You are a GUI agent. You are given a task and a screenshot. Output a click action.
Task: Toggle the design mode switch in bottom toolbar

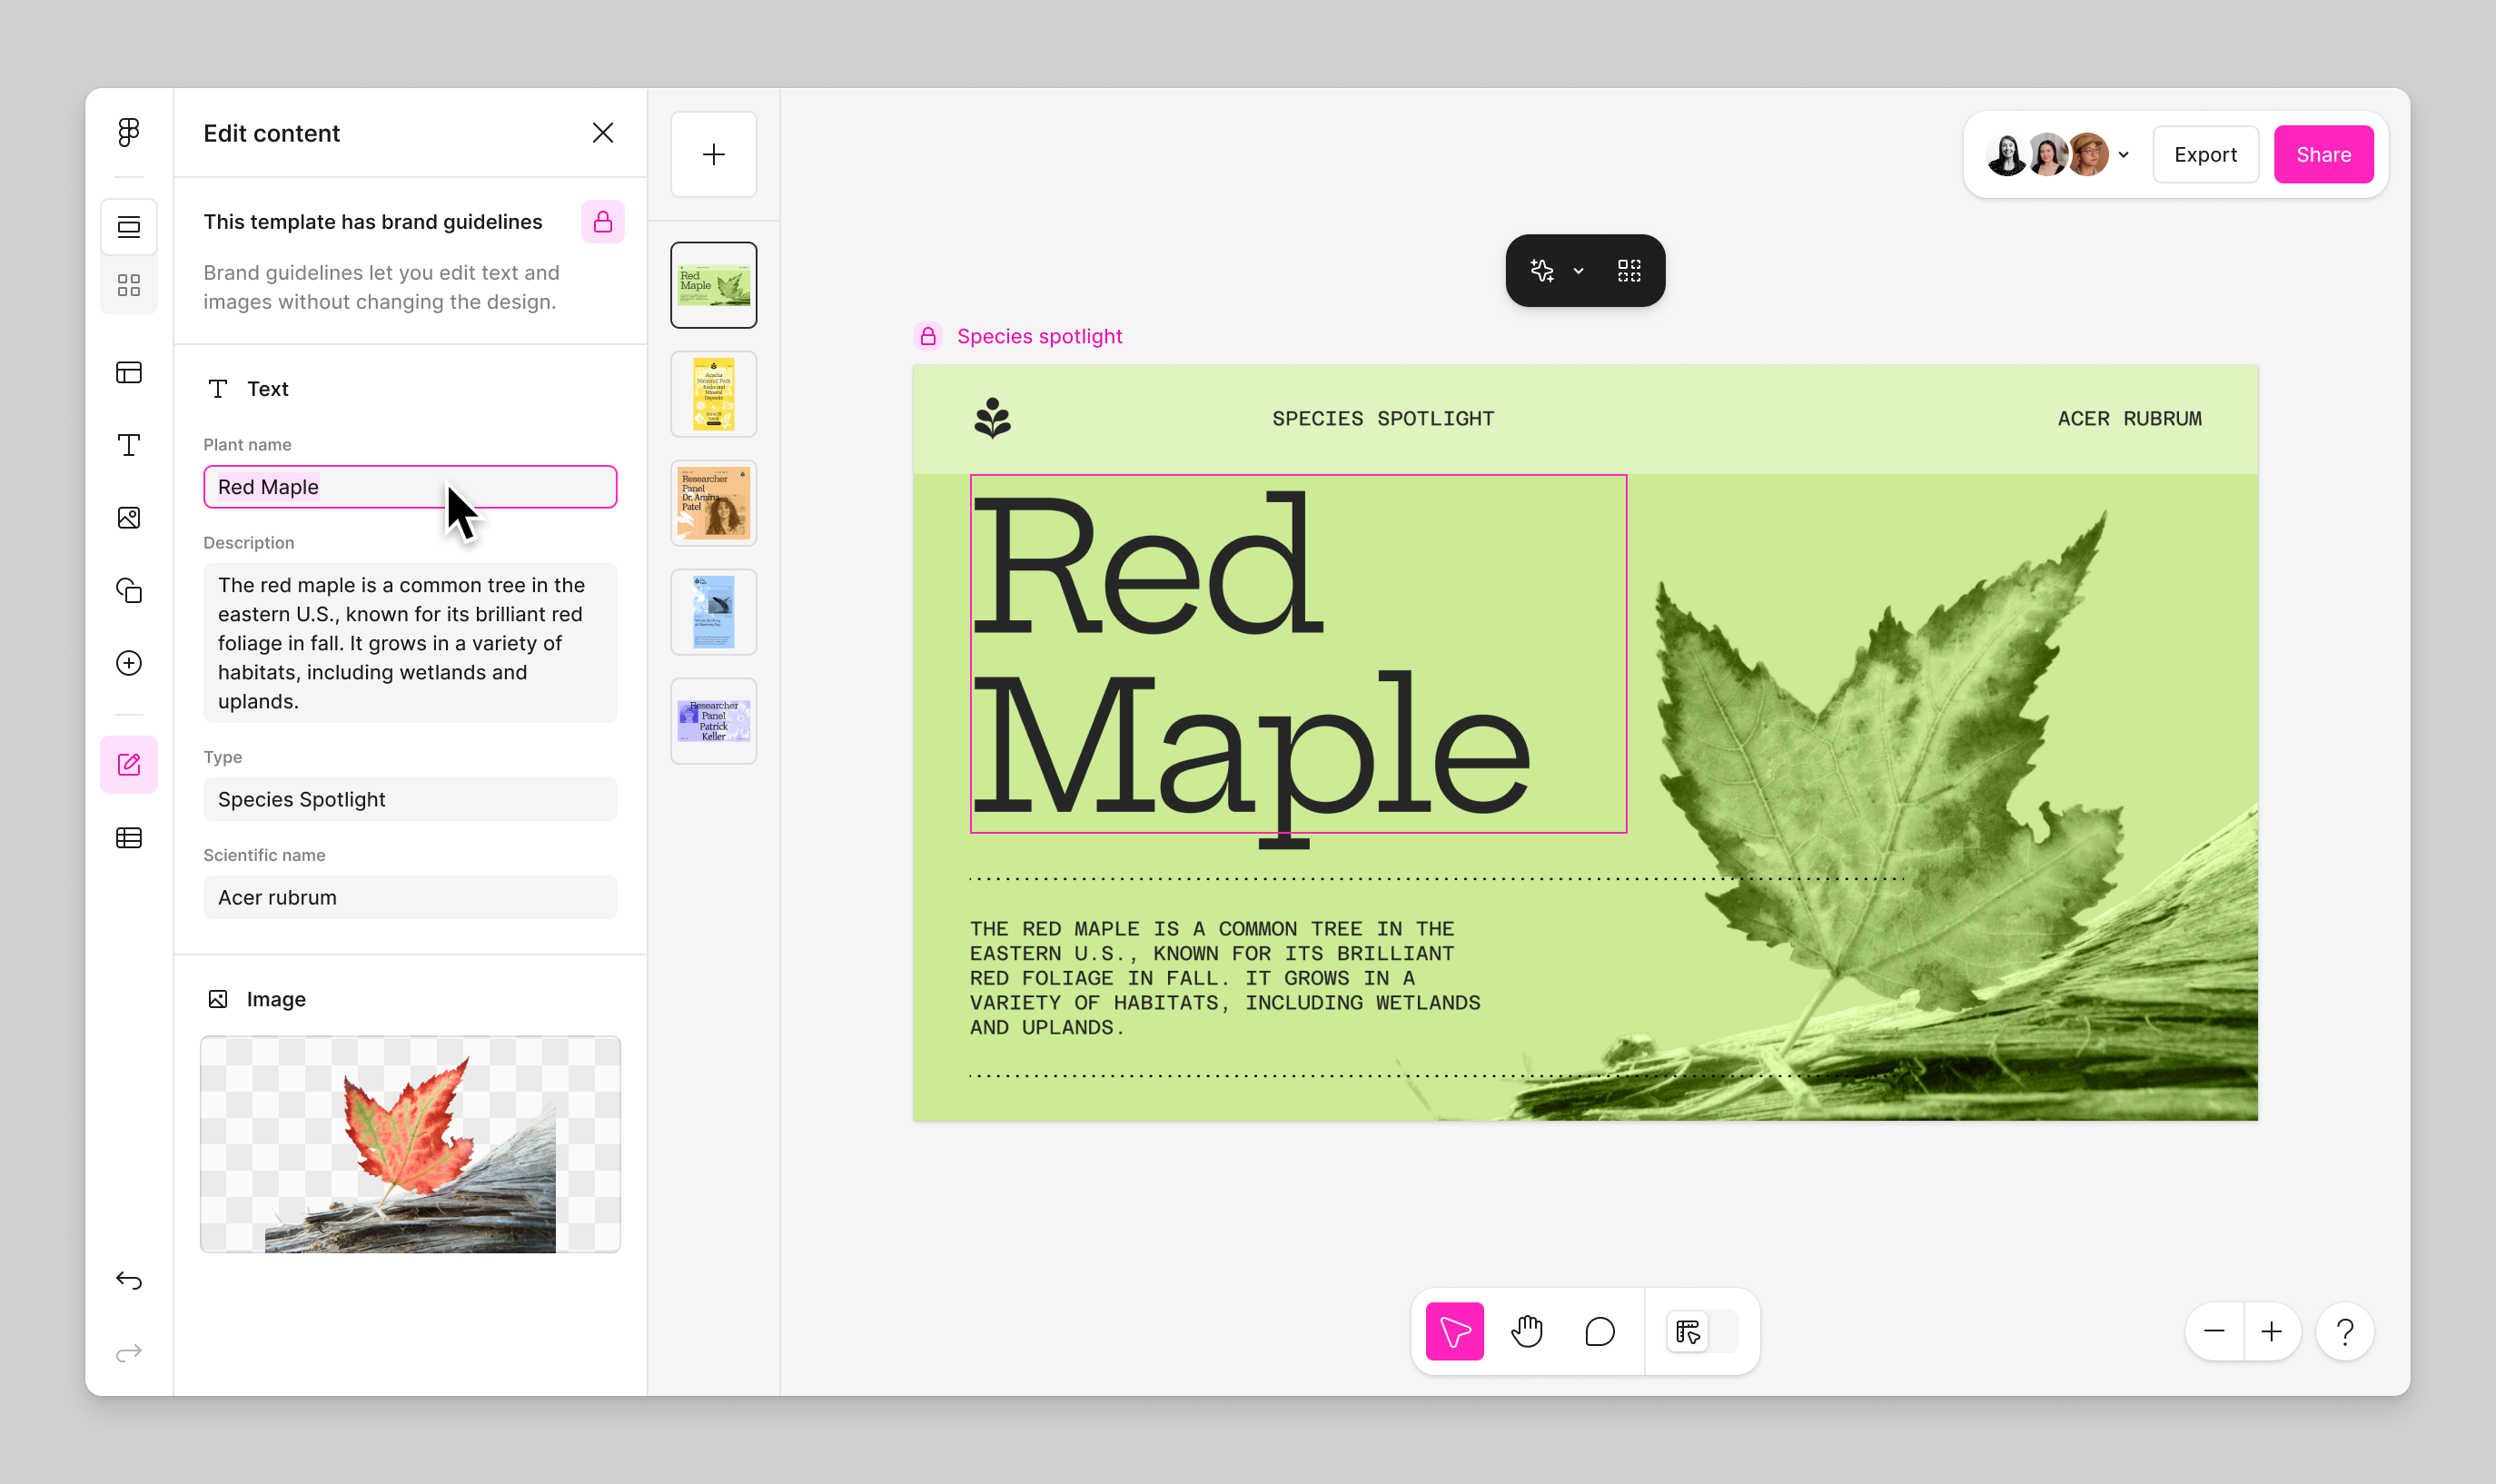1702,1331
